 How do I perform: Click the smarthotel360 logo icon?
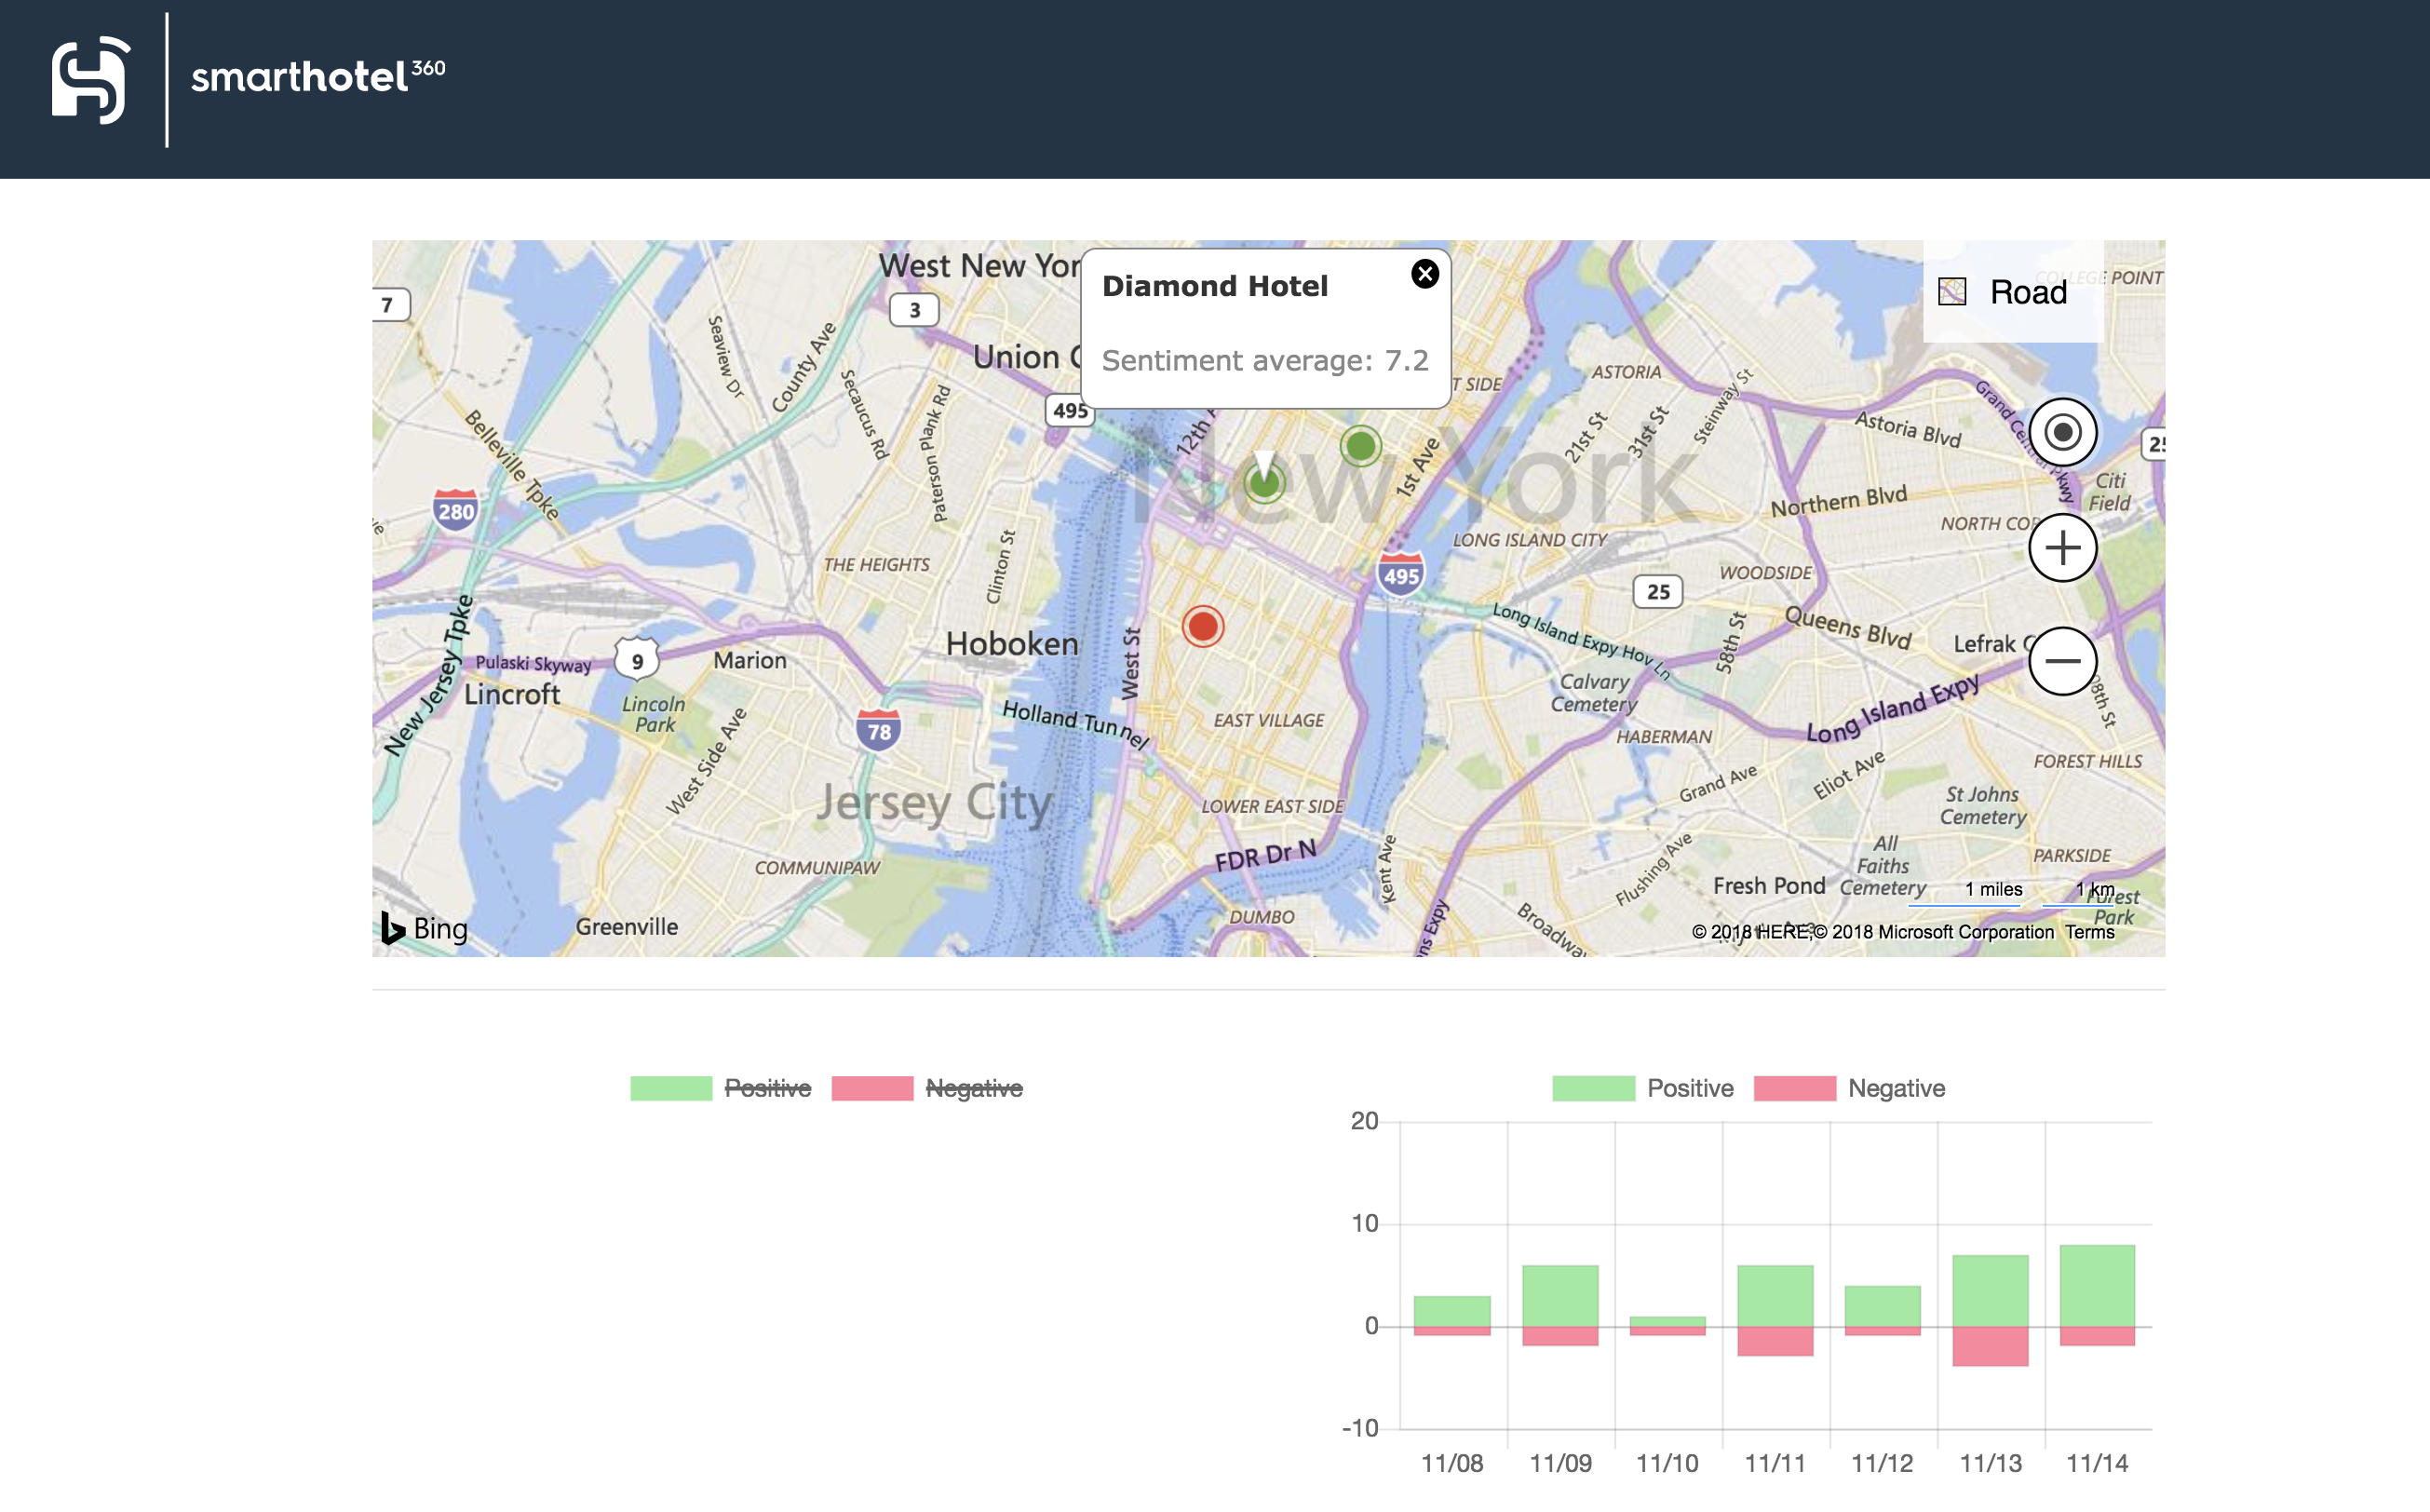click(x=90, y=80)
